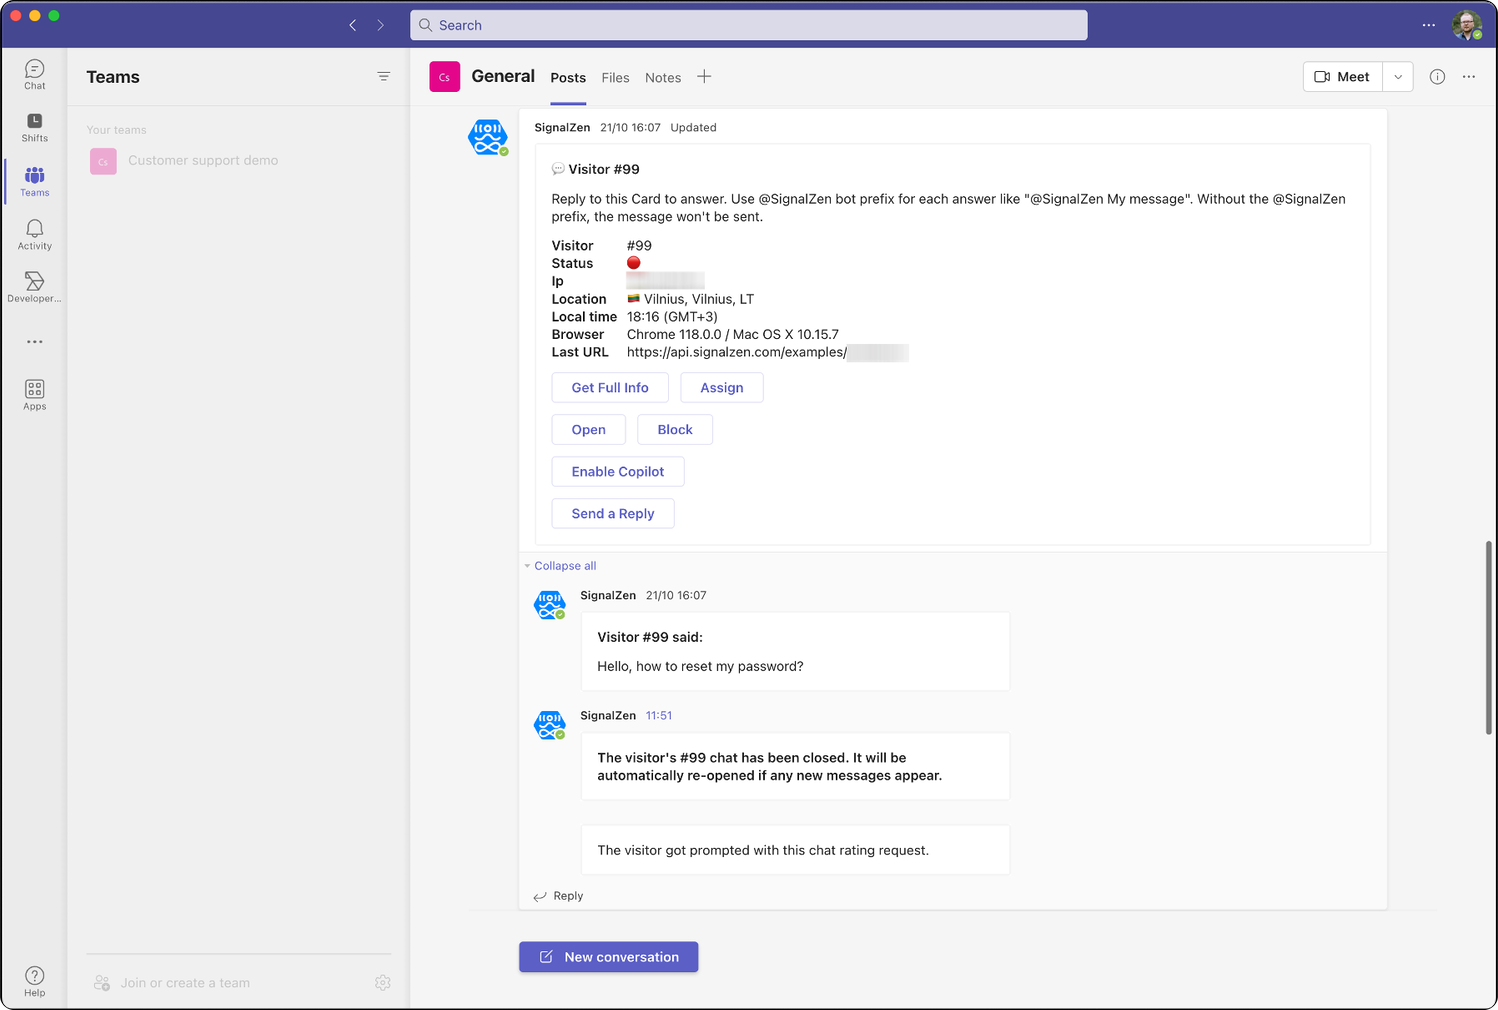The height and width of the screenshot is (1010, 1498).
Task: Select Customer support demo team
Action: 238,161
